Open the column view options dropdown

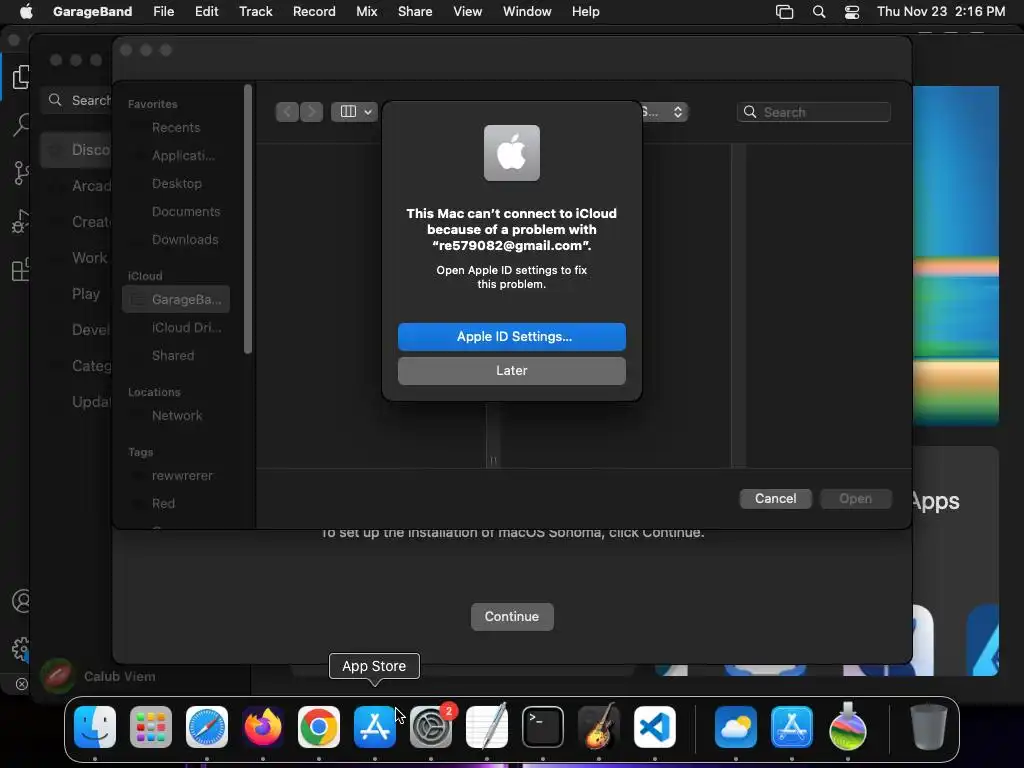click(x=355, y=112)
